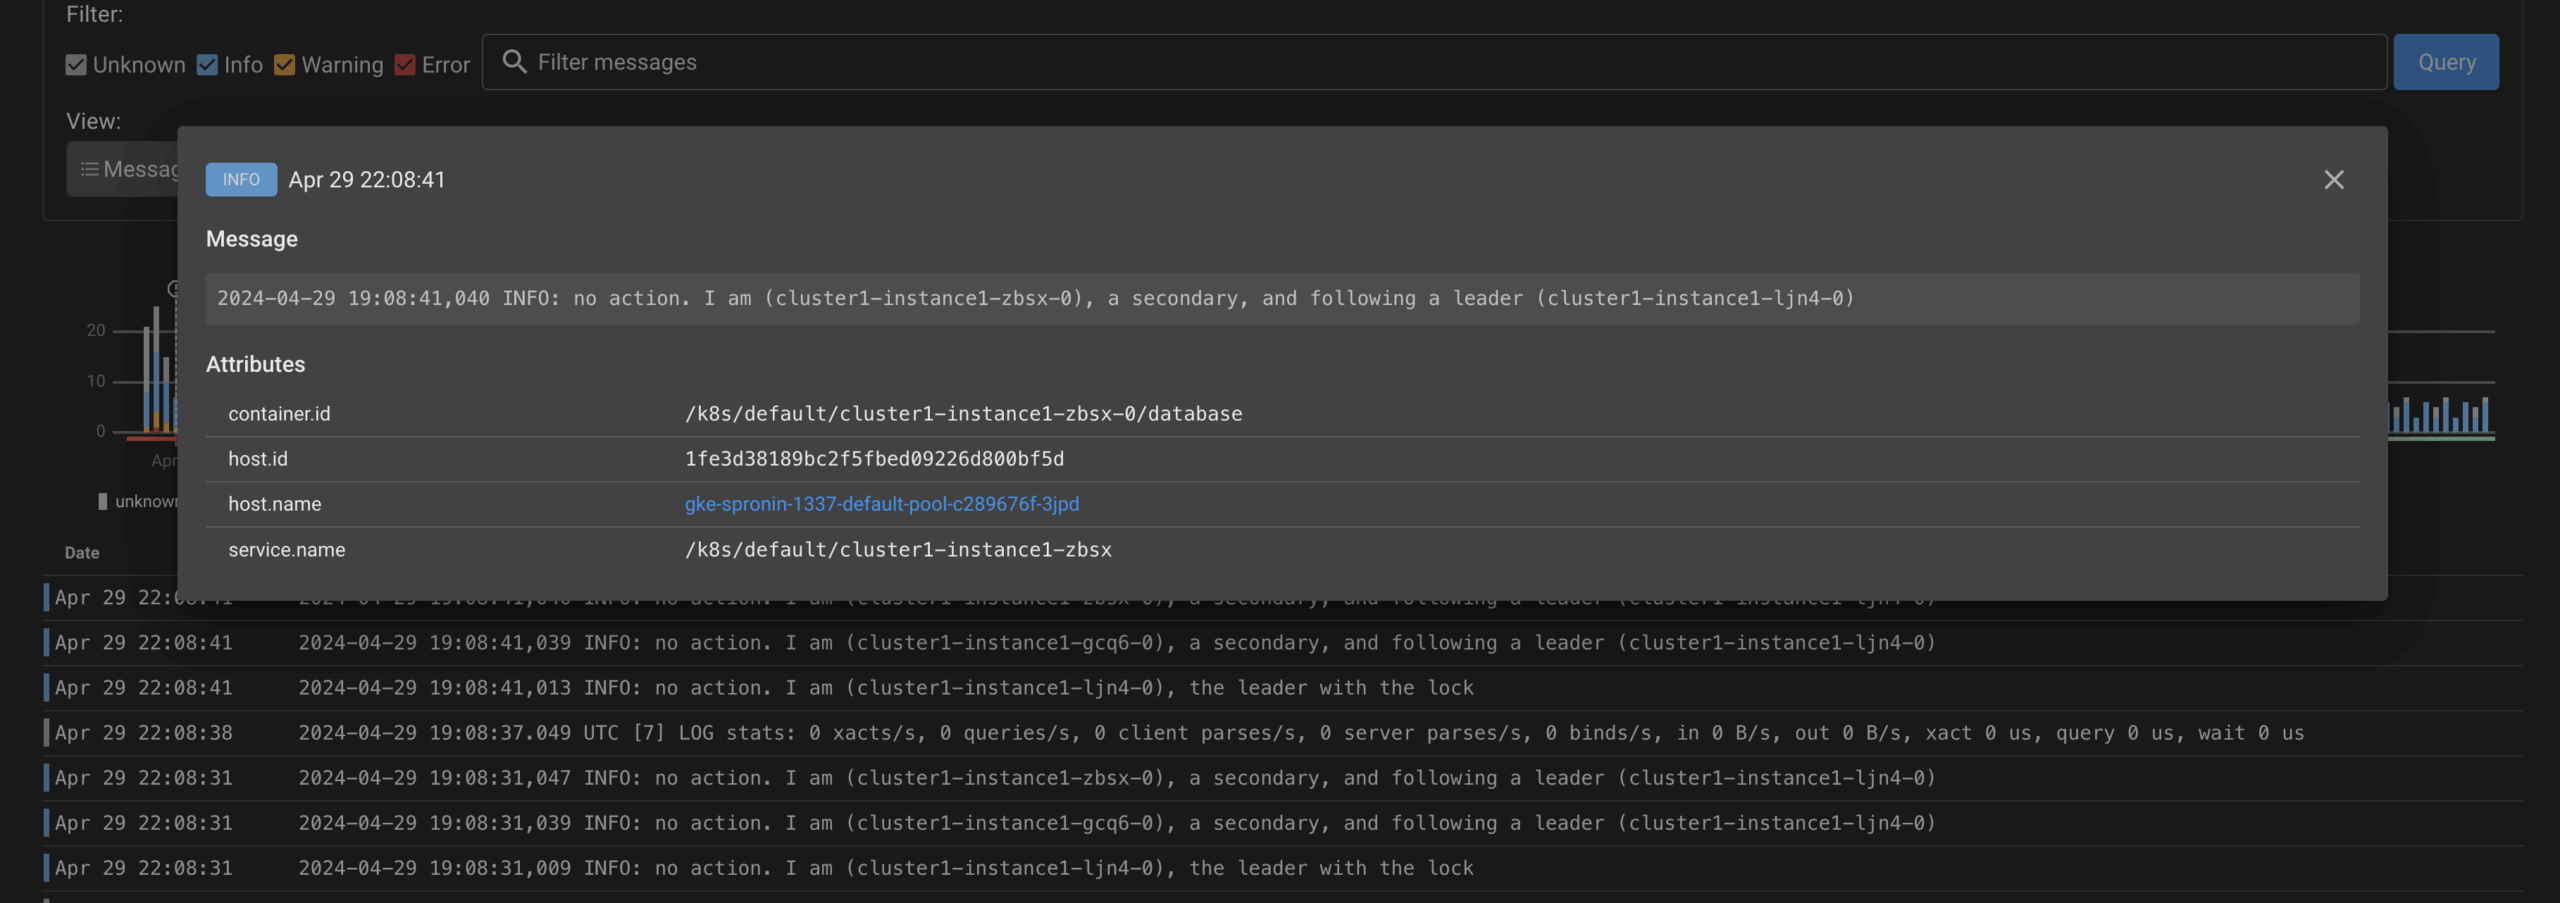Click the unknown legend swatch under chart

click(102, 501)
